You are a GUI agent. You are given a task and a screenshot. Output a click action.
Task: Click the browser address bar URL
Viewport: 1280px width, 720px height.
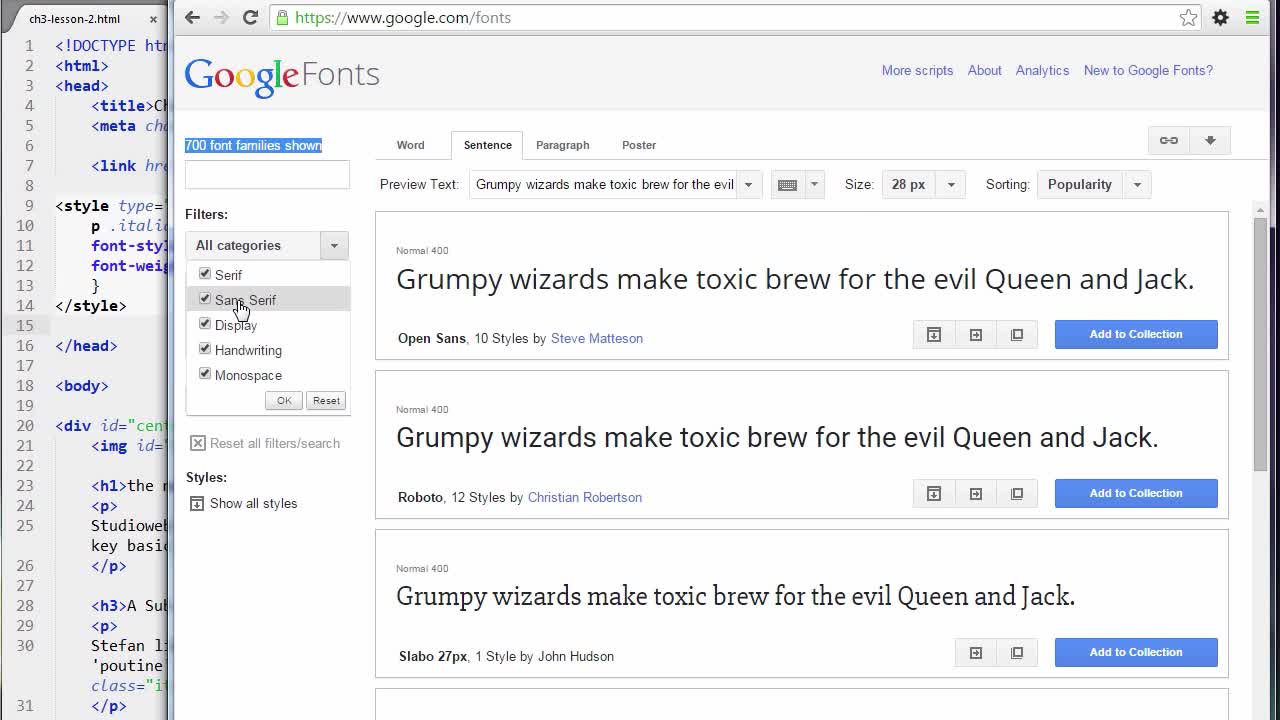click(x=403, y=18)
